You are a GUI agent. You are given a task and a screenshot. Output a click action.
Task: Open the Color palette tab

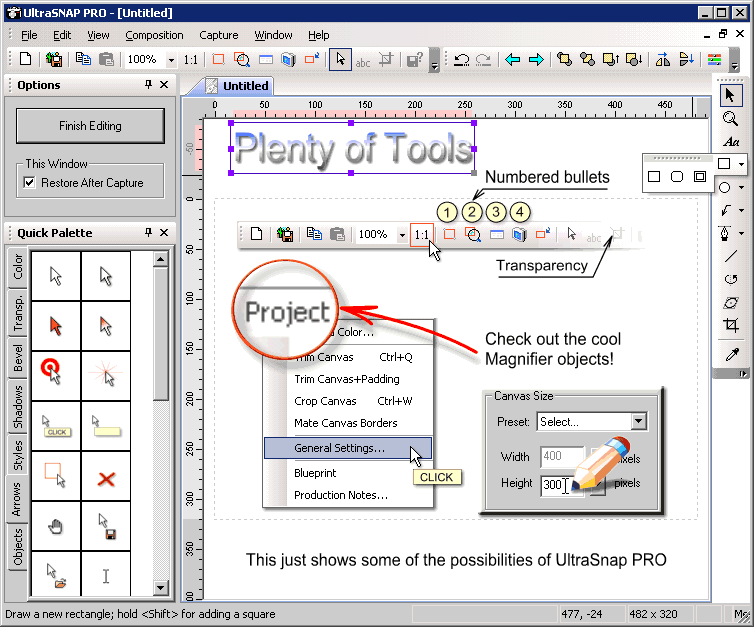(17, 267)
